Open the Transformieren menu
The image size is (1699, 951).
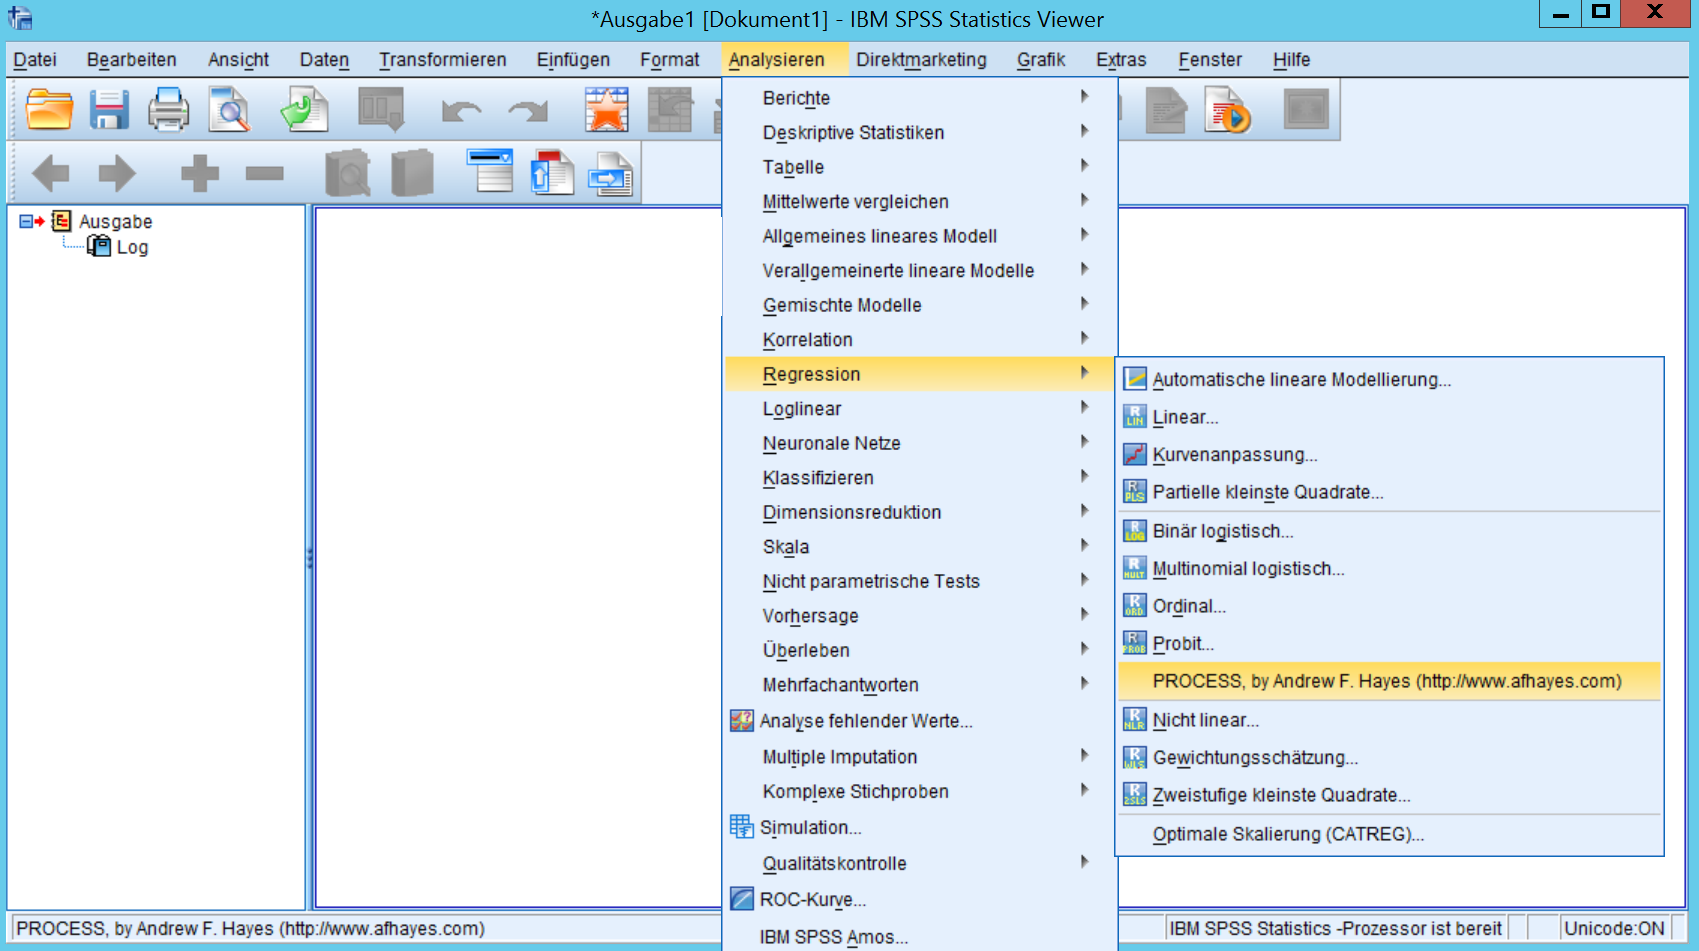[x=442, y=60]
